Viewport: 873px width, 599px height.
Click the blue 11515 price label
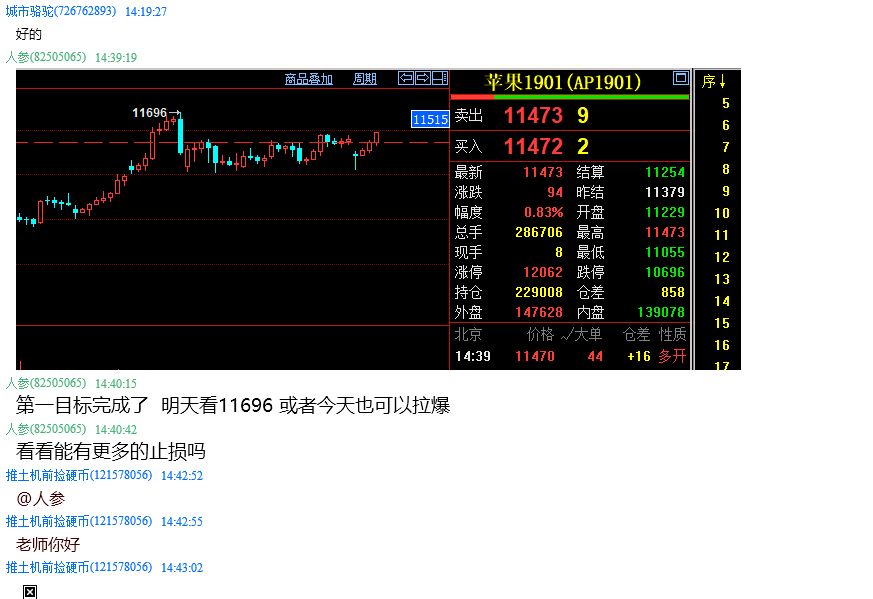pyautogui.click(x=430, y=119)
